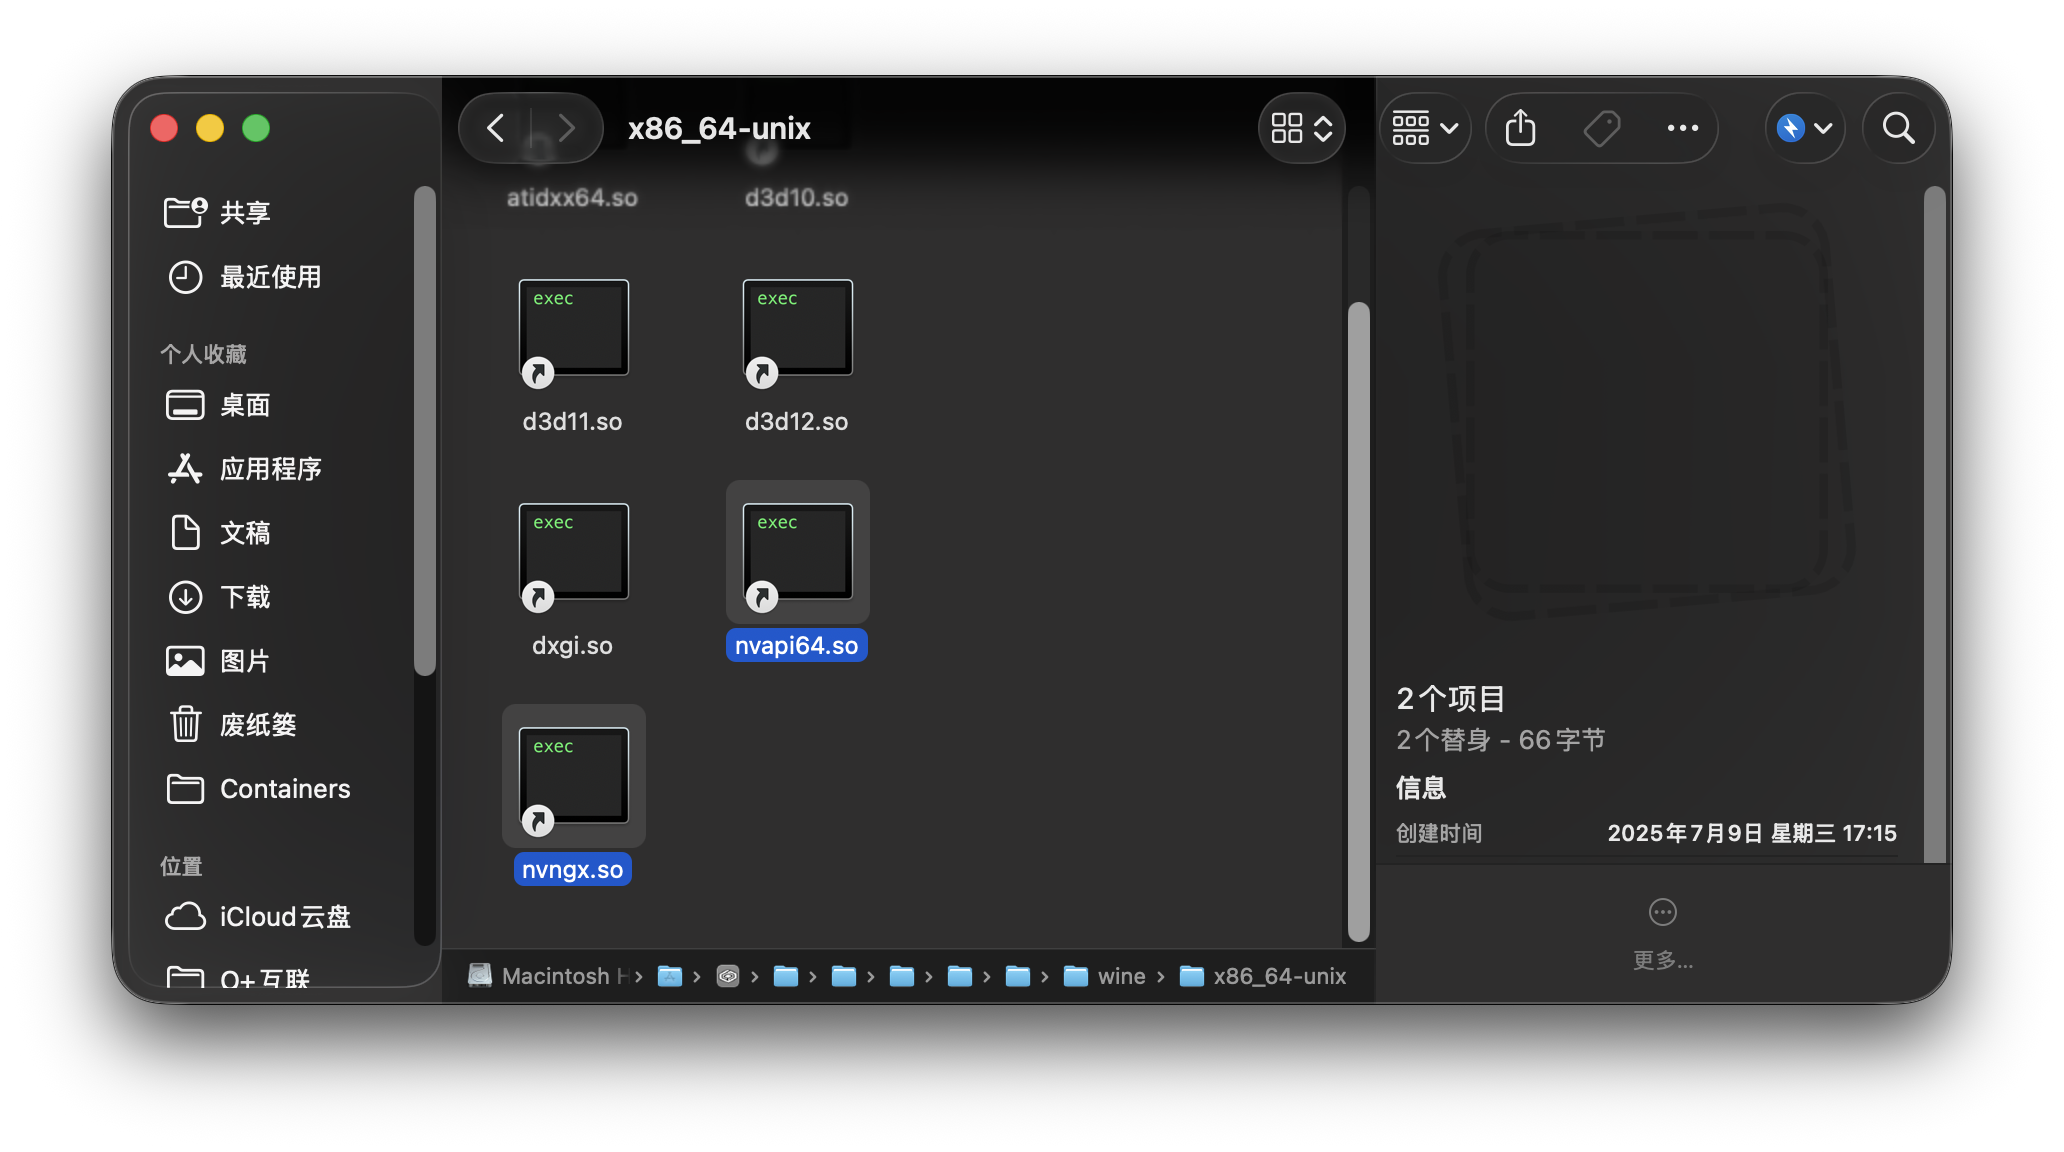Screen dimensions: 2064x1152
Task: Open the blue toolbar app dropdown
Action: click(x=1804, y=128)
